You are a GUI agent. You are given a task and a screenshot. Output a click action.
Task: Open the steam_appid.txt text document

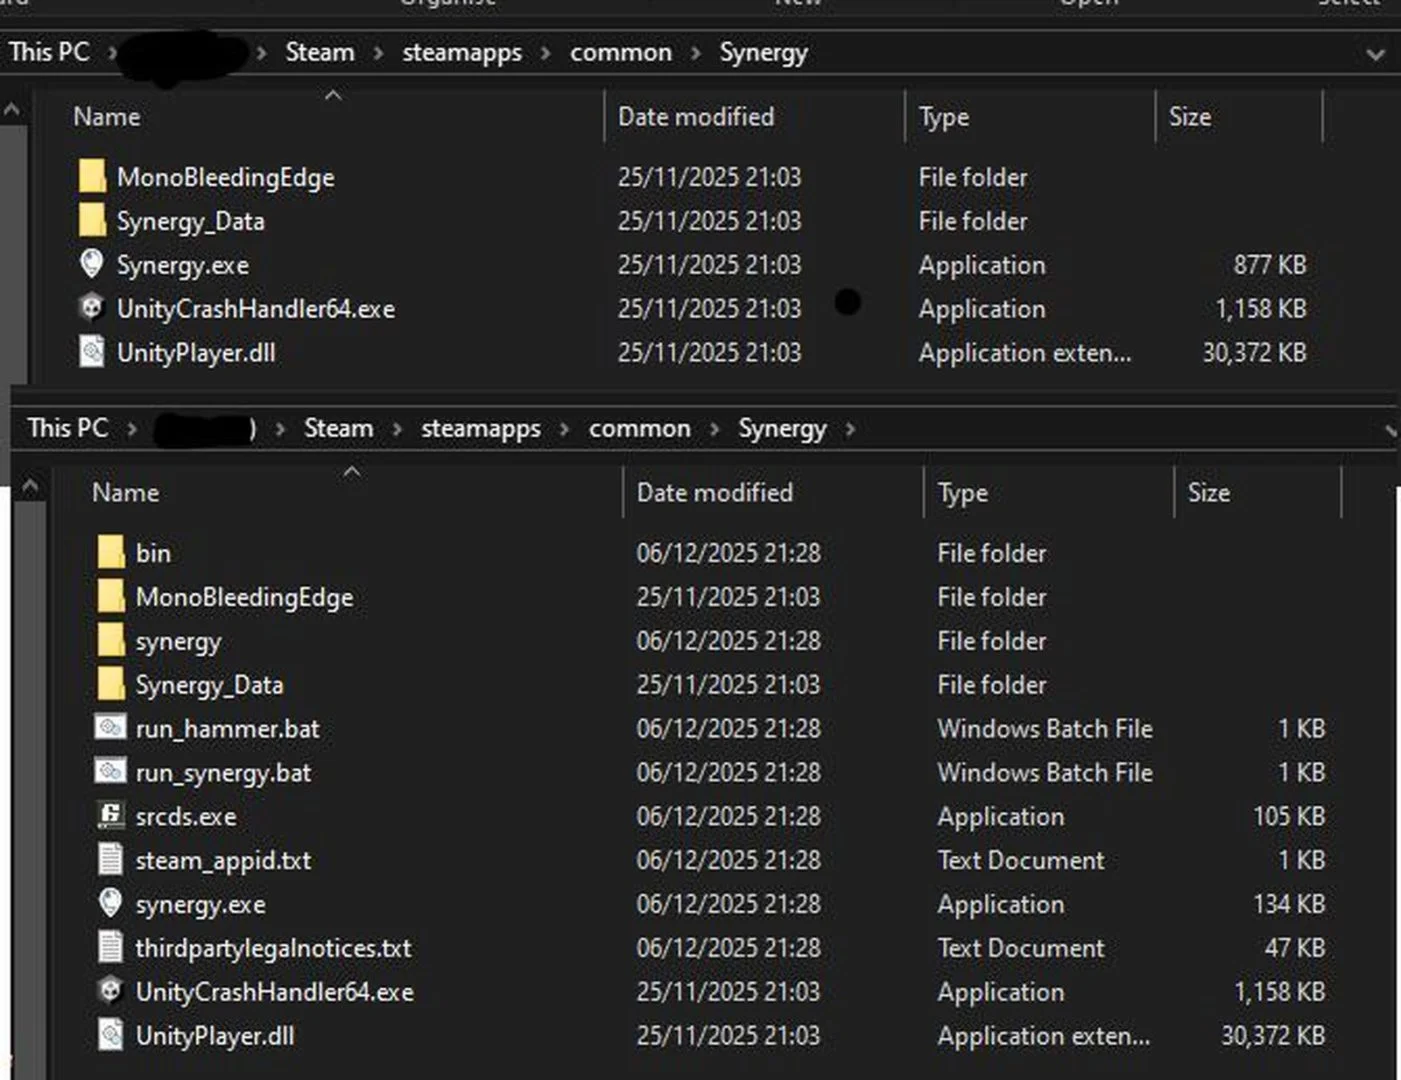pos(223,860)
